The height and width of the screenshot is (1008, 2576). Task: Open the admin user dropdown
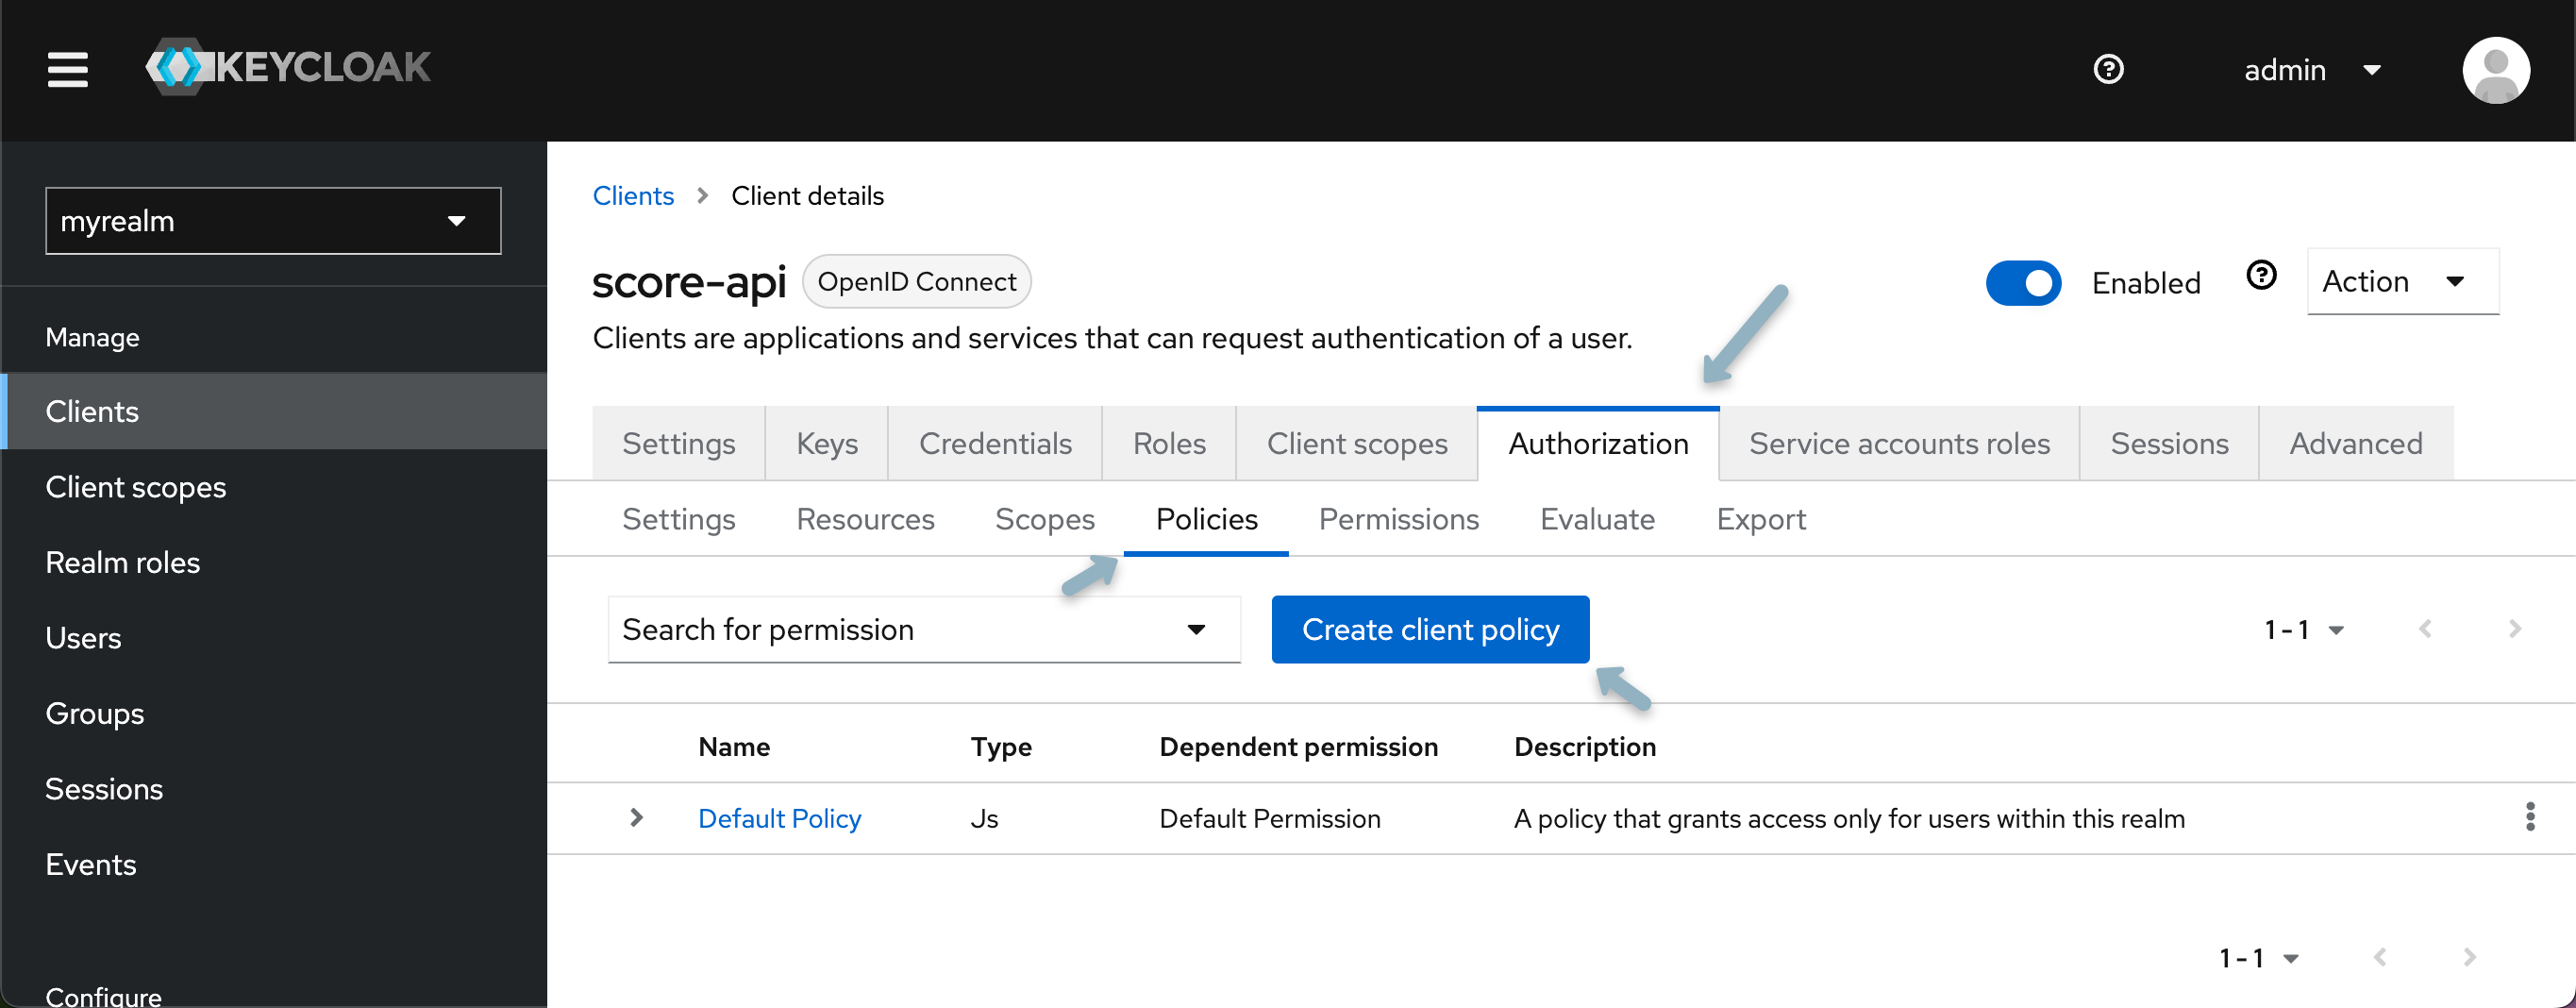[2311, 70]
